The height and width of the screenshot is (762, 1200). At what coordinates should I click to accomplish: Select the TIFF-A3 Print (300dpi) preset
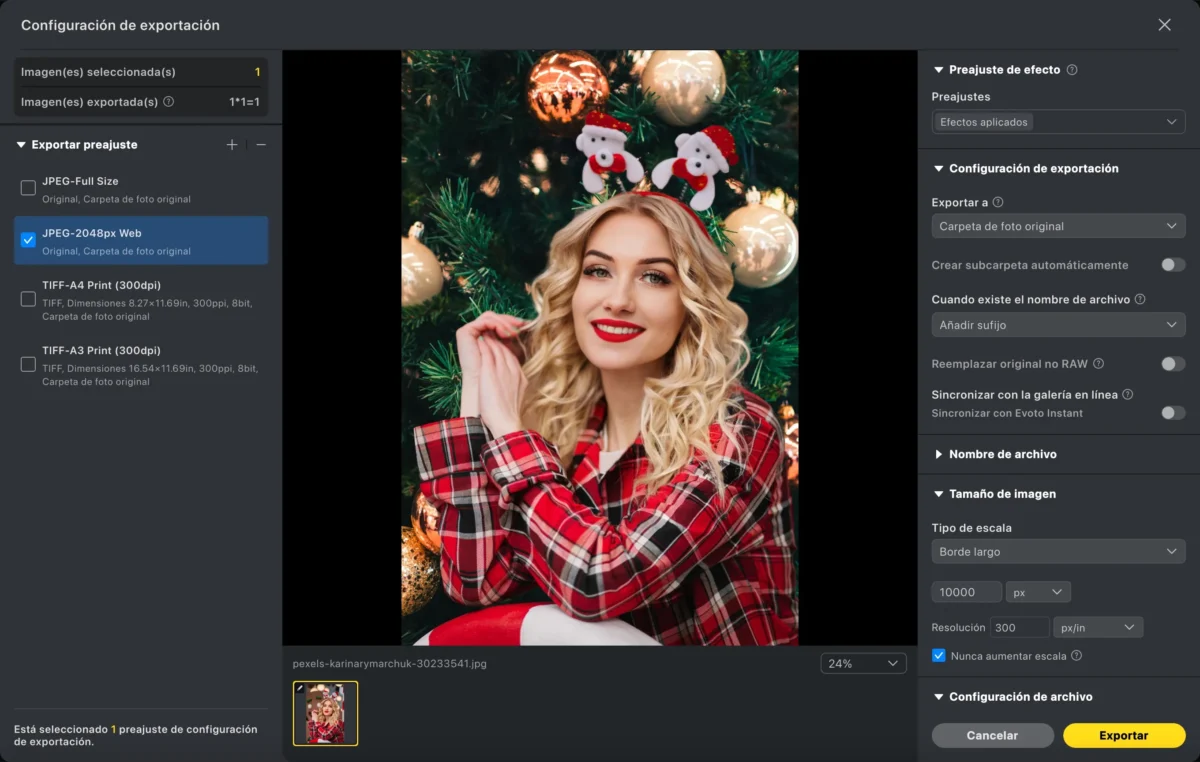tap(28, 365)
